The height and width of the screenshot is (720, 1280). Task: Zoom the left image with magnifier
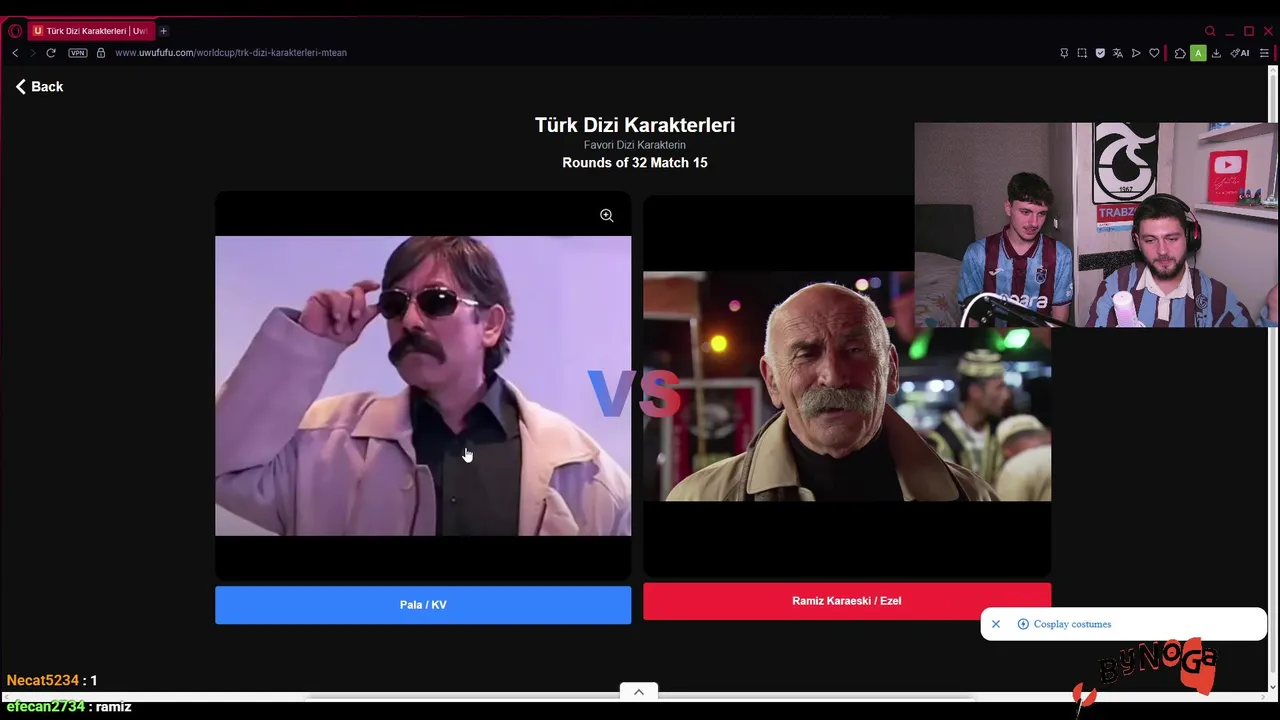pos(606,215)
